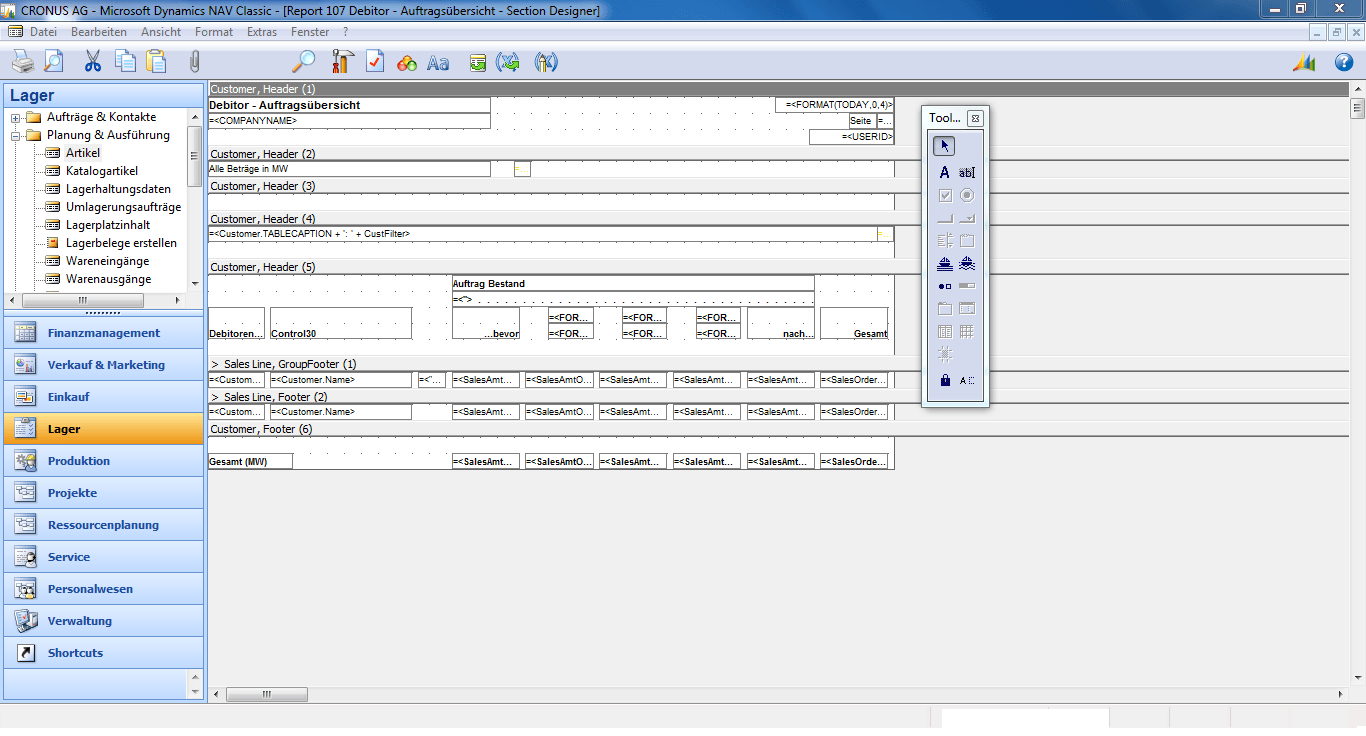Open the Ansicht menu
The image size is (1366, 736).
[161, 32]
